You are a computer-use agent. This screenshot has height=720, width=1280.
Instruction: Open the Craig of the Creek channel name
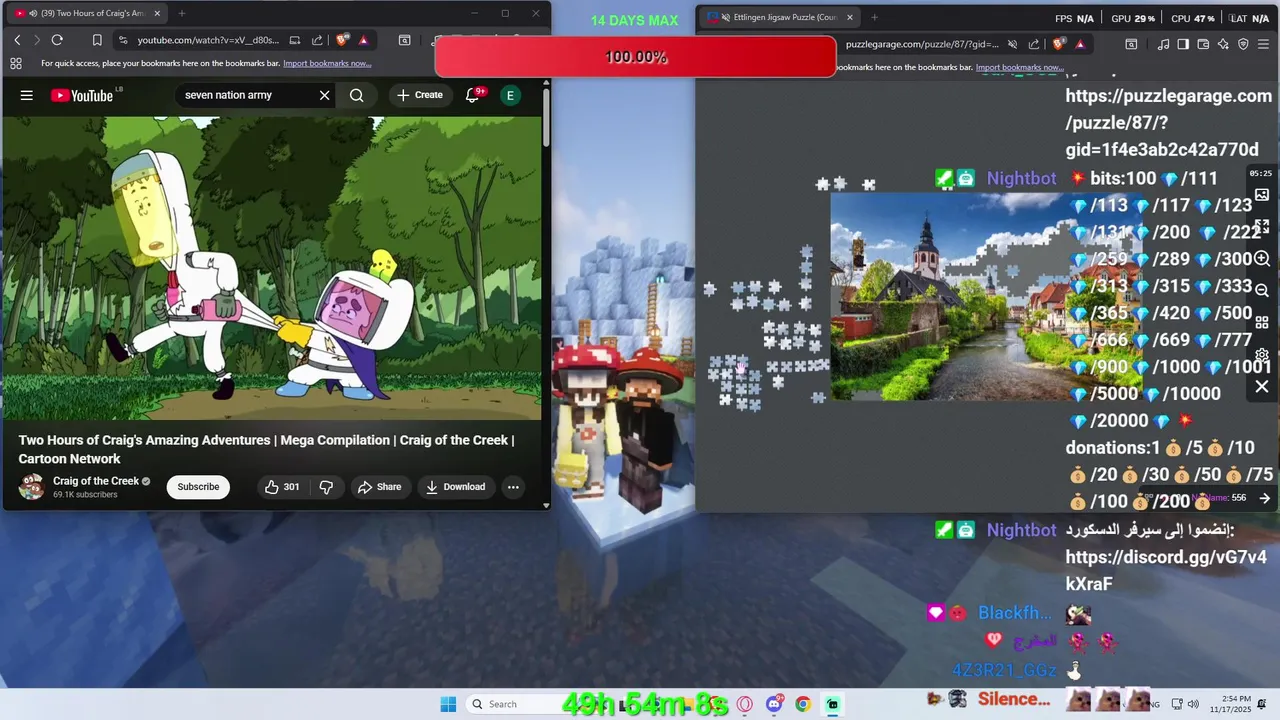(x=96, y=481)
